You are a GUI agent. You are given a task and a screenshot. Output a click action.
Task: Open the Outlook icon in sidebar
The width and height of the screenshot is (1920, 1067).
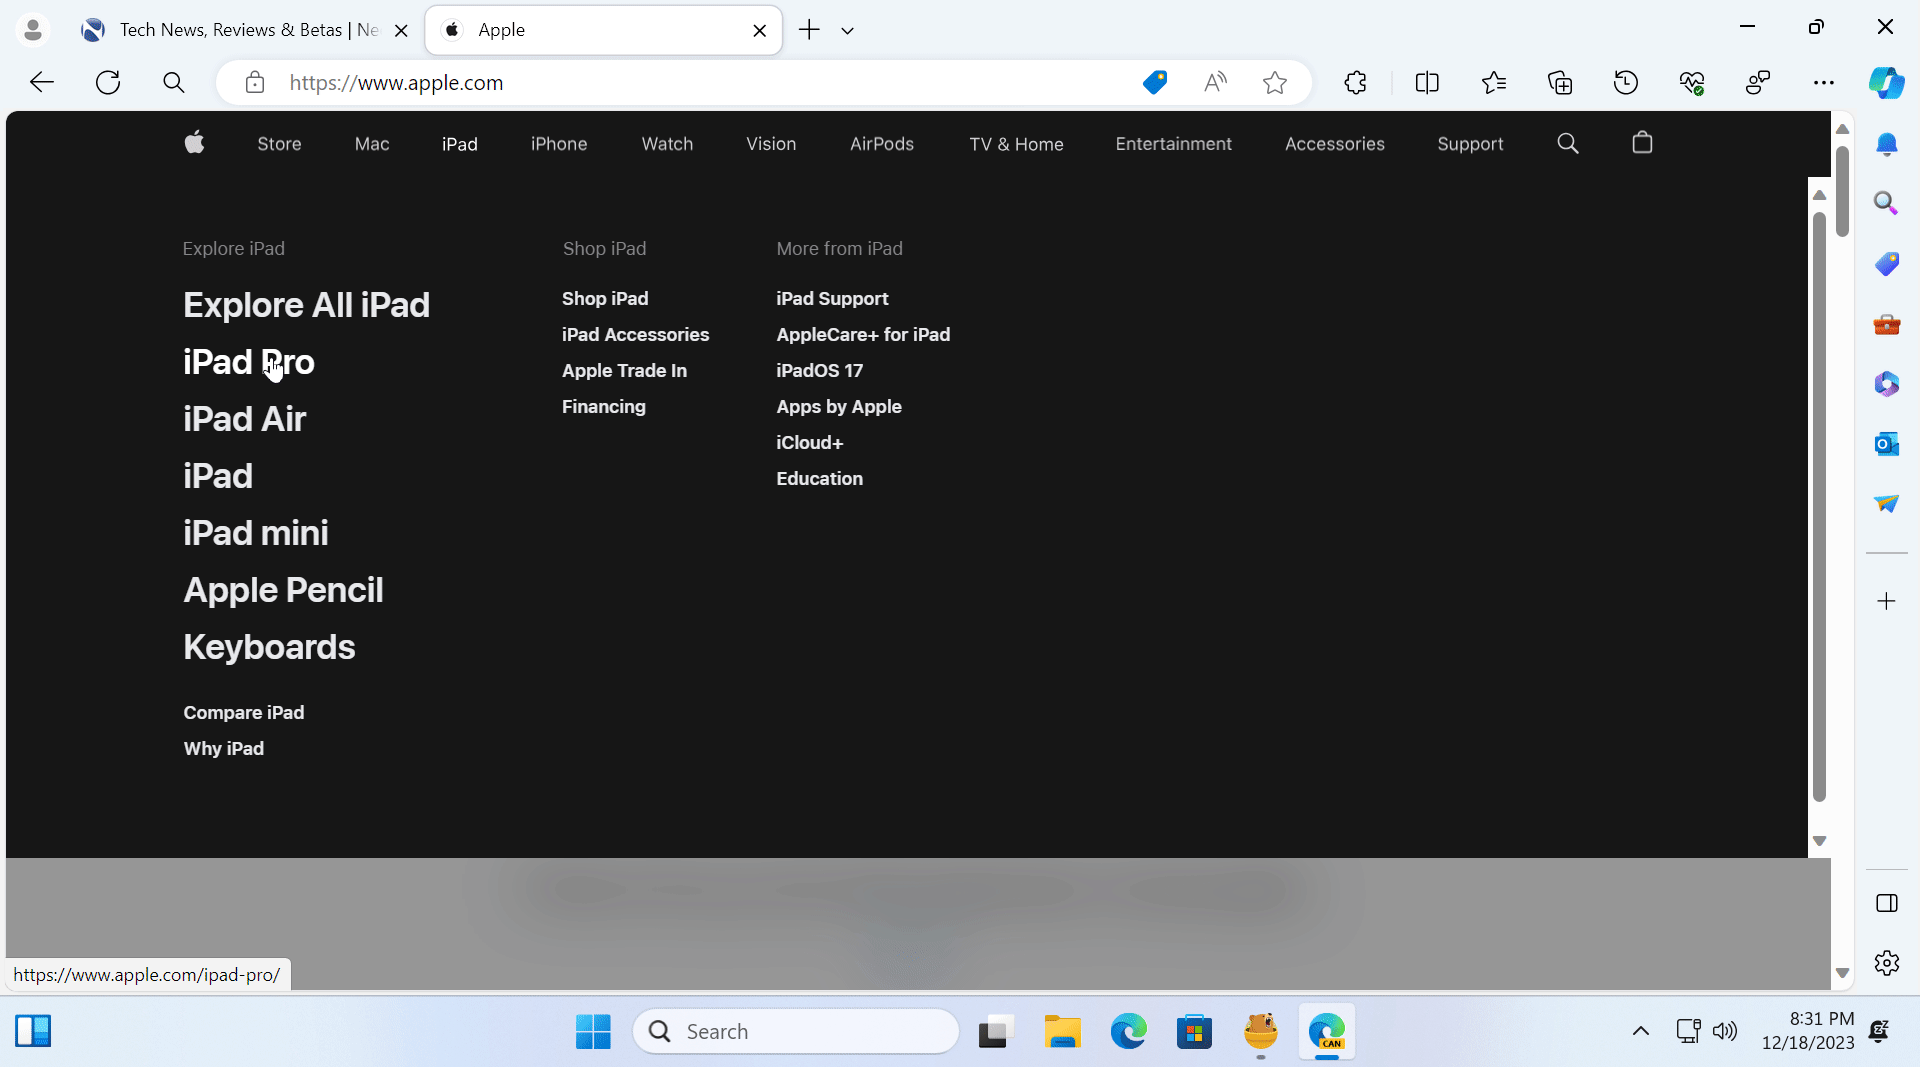point(1887,443)
